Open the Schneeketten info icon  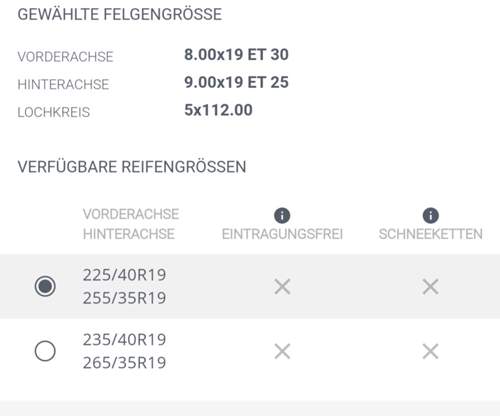430,215
